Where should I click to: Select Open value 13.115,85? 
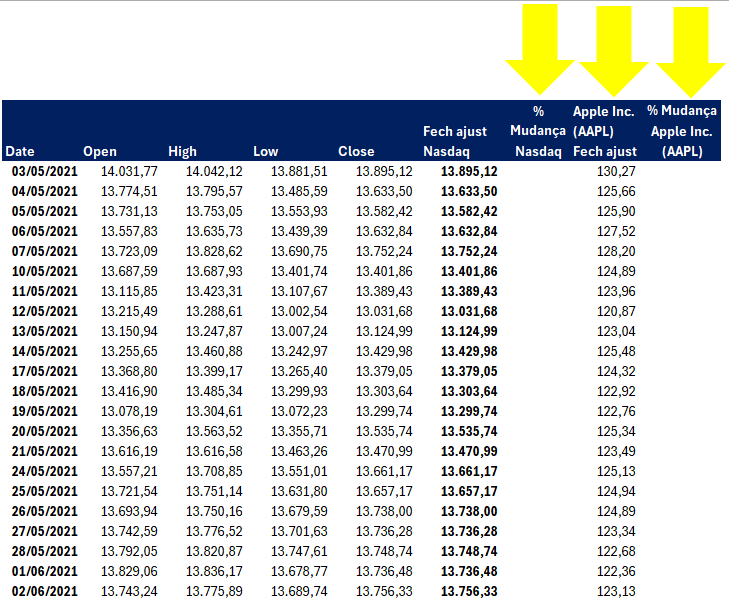click(x=129, y=291)
